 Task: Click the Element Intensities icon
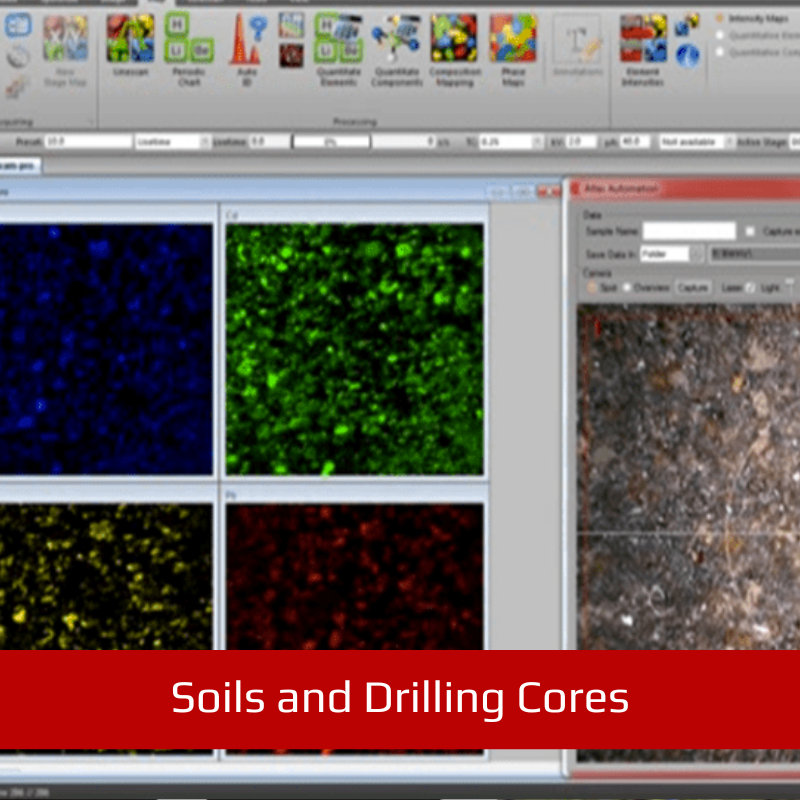point(643,45)
